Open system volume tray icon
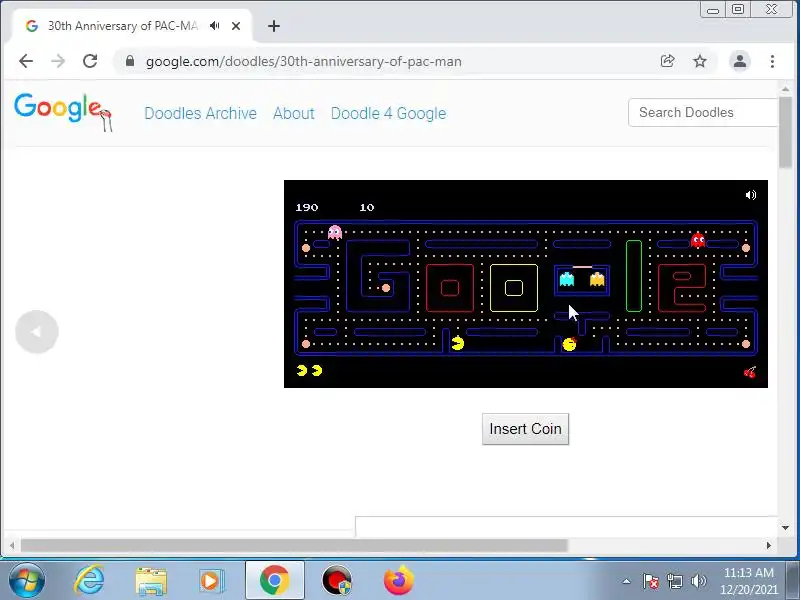800x600 pixels. (698, 581)
